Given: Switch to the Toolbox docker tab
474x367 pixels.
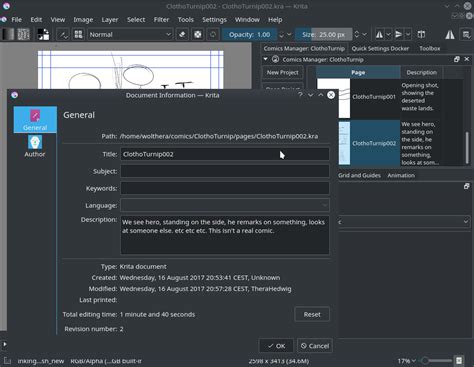Looking at the screenshot, I should tap(430, 48).
